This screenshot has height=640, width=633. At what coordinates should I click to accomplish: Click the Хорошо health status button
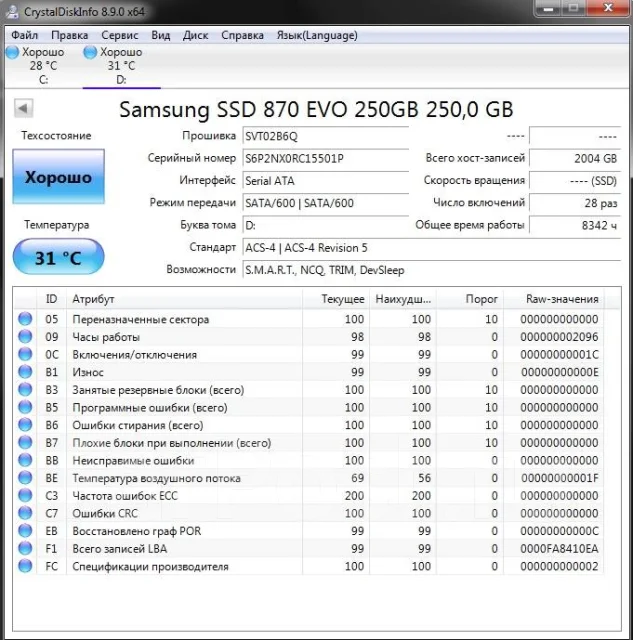58,177
